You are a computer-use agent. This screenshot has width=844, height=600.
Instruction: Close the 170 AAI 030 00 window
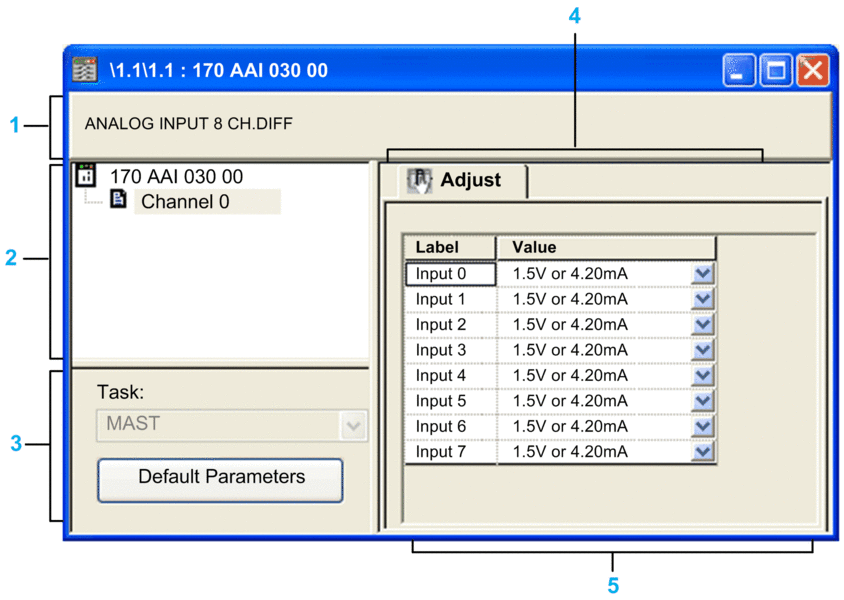[812, 70]
